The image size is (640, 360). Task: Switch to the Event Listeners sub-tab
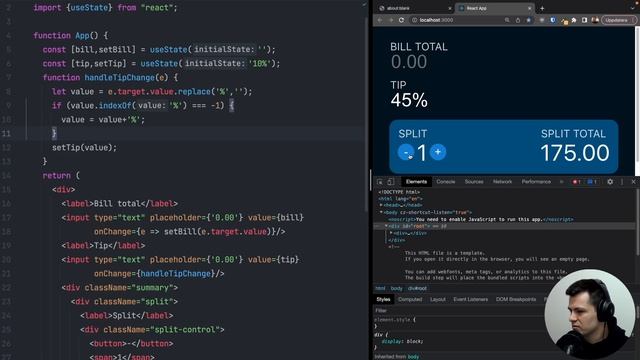(x=470, y=299)
